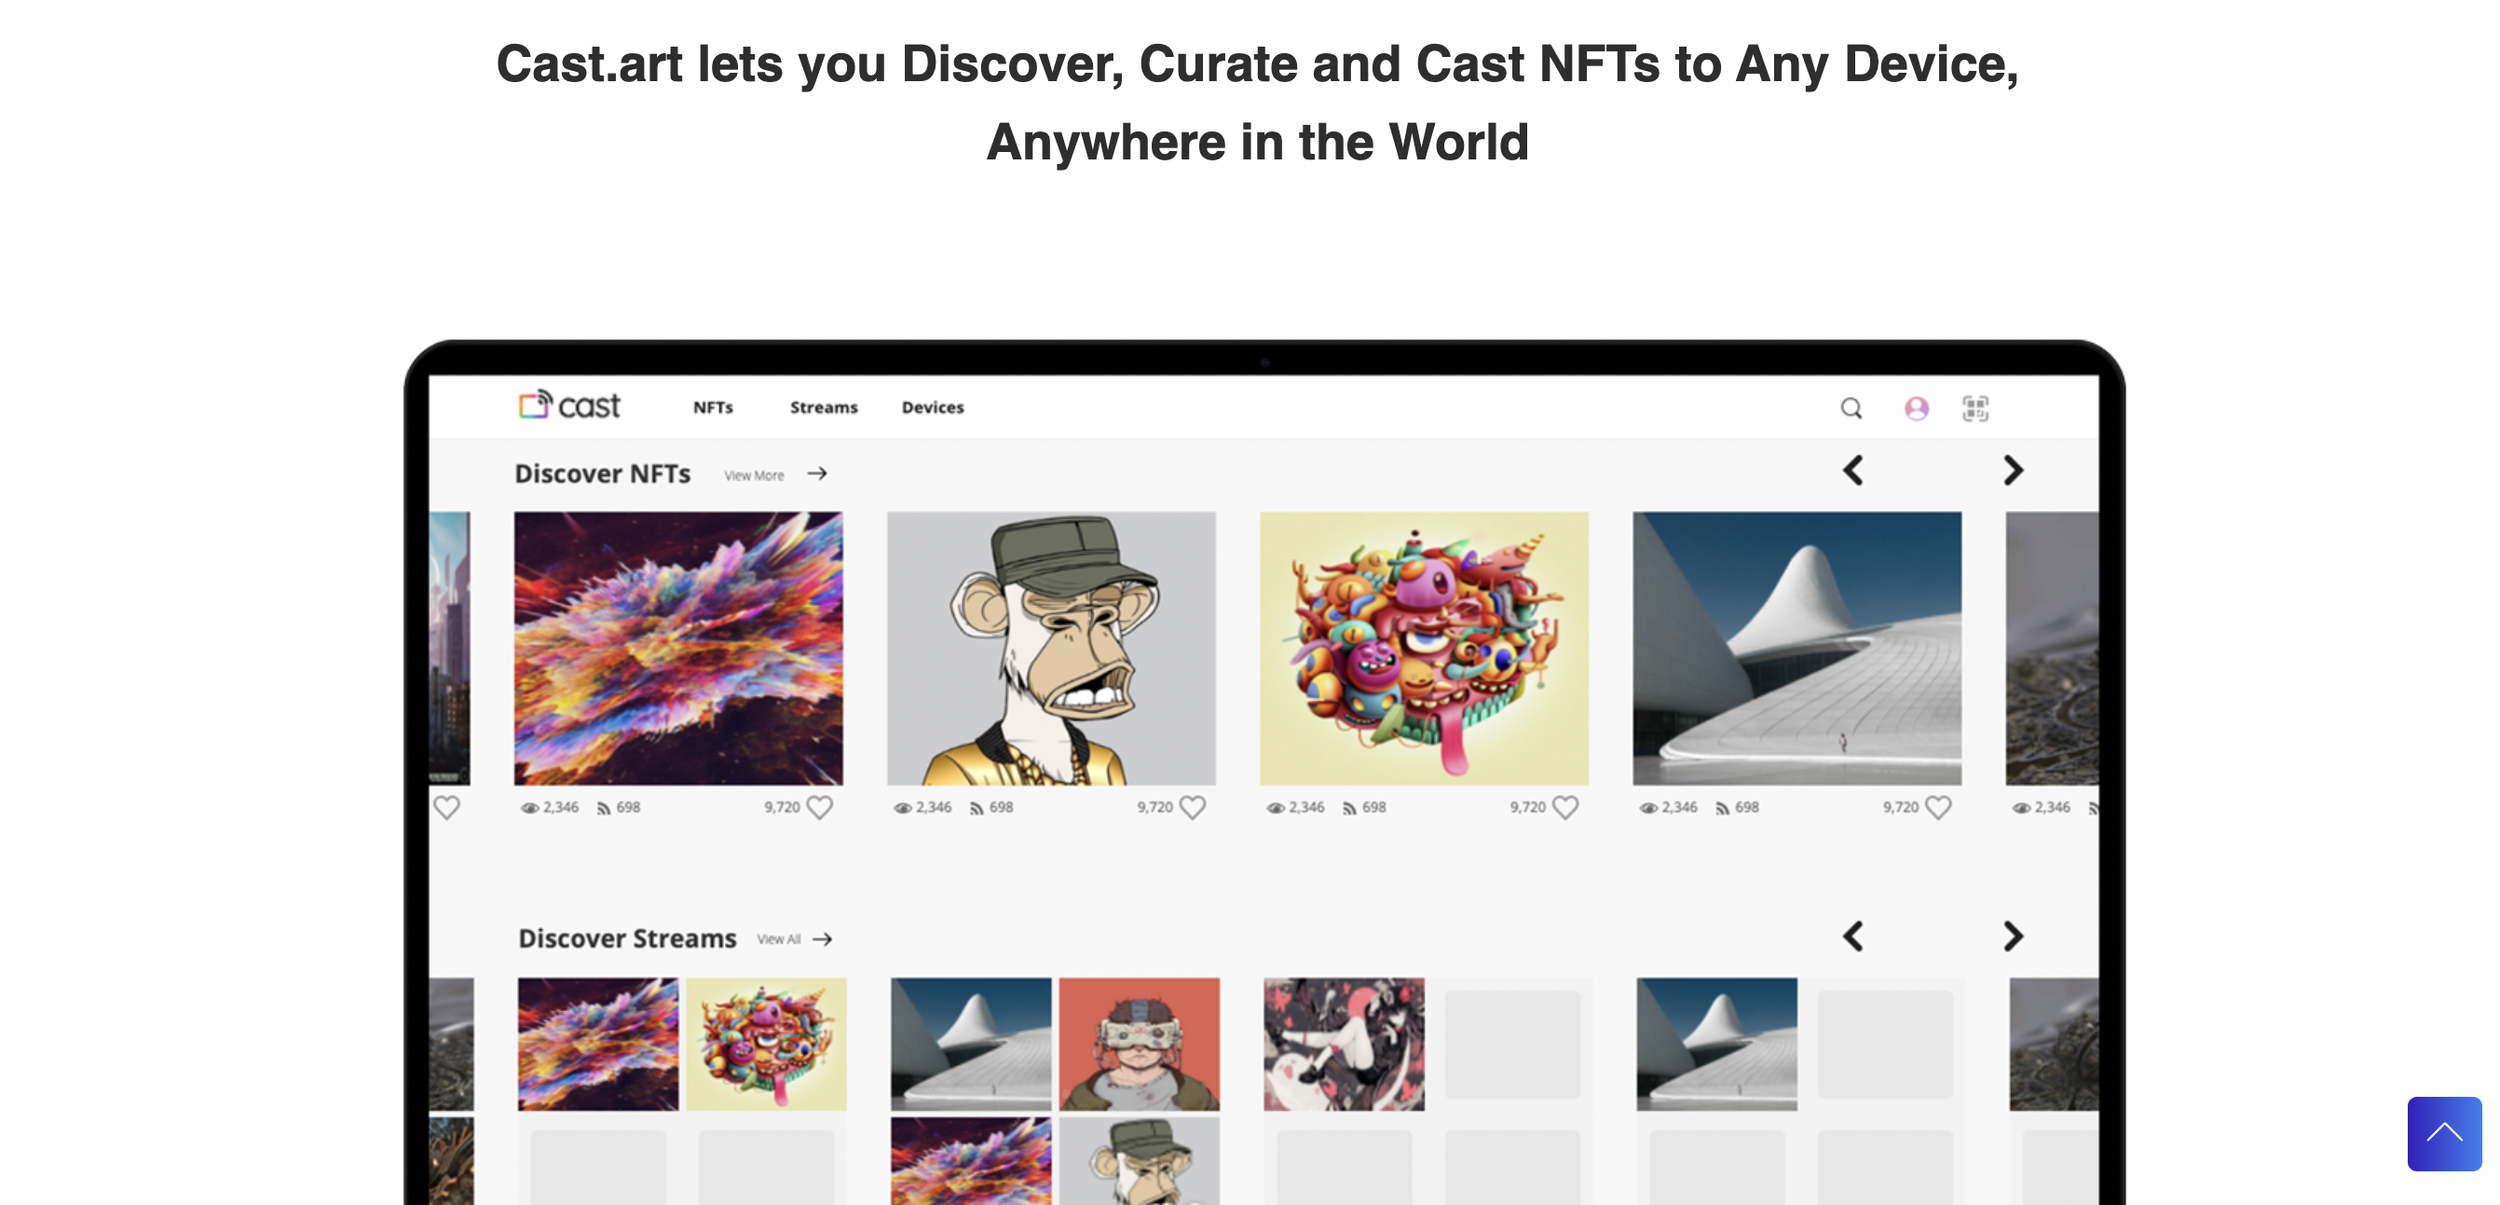Screen dimensions: 2500x1205
Task: Go to previous Discover NFTs slide
Action: (x=1853, y=470)
